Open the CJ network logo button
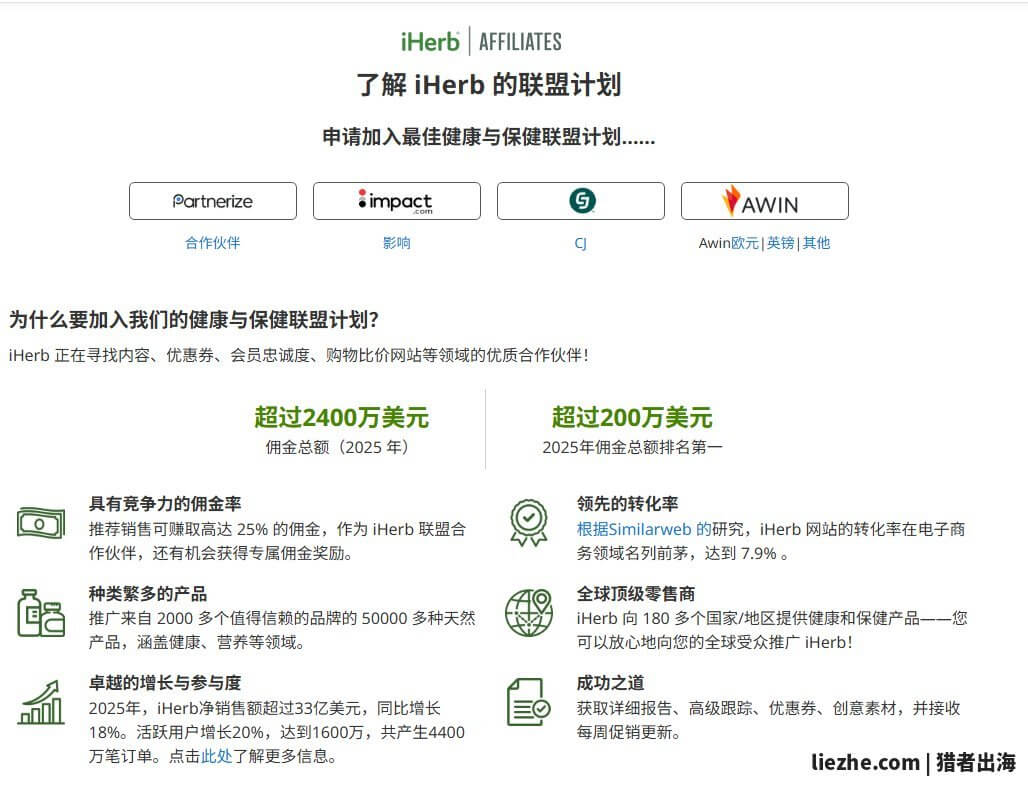Image resolution: width=1028 pixels, height=788 pixels. point(581,201)
